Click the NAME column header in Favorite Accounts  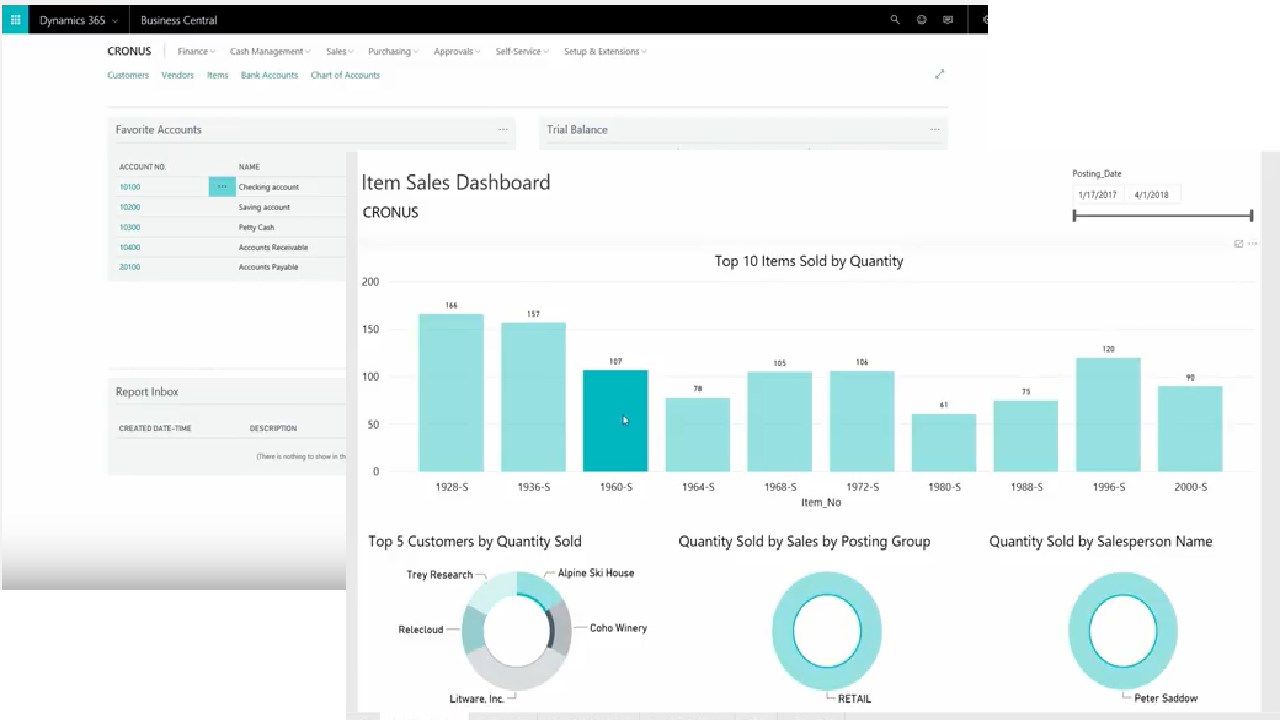(249, 167)
